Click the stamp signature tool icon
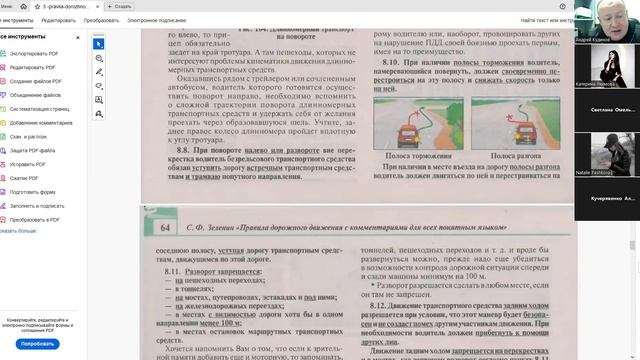Screen dimensions: 640x360 pyautogui.click(x=99, y=114)
